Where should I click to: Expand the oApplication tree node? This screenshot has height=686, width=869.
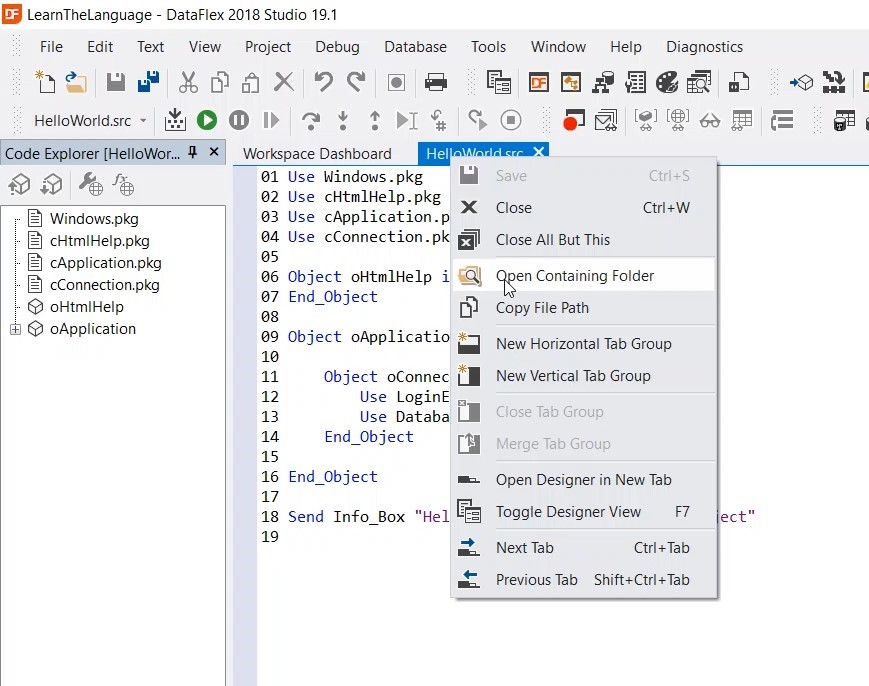(15, 329)
